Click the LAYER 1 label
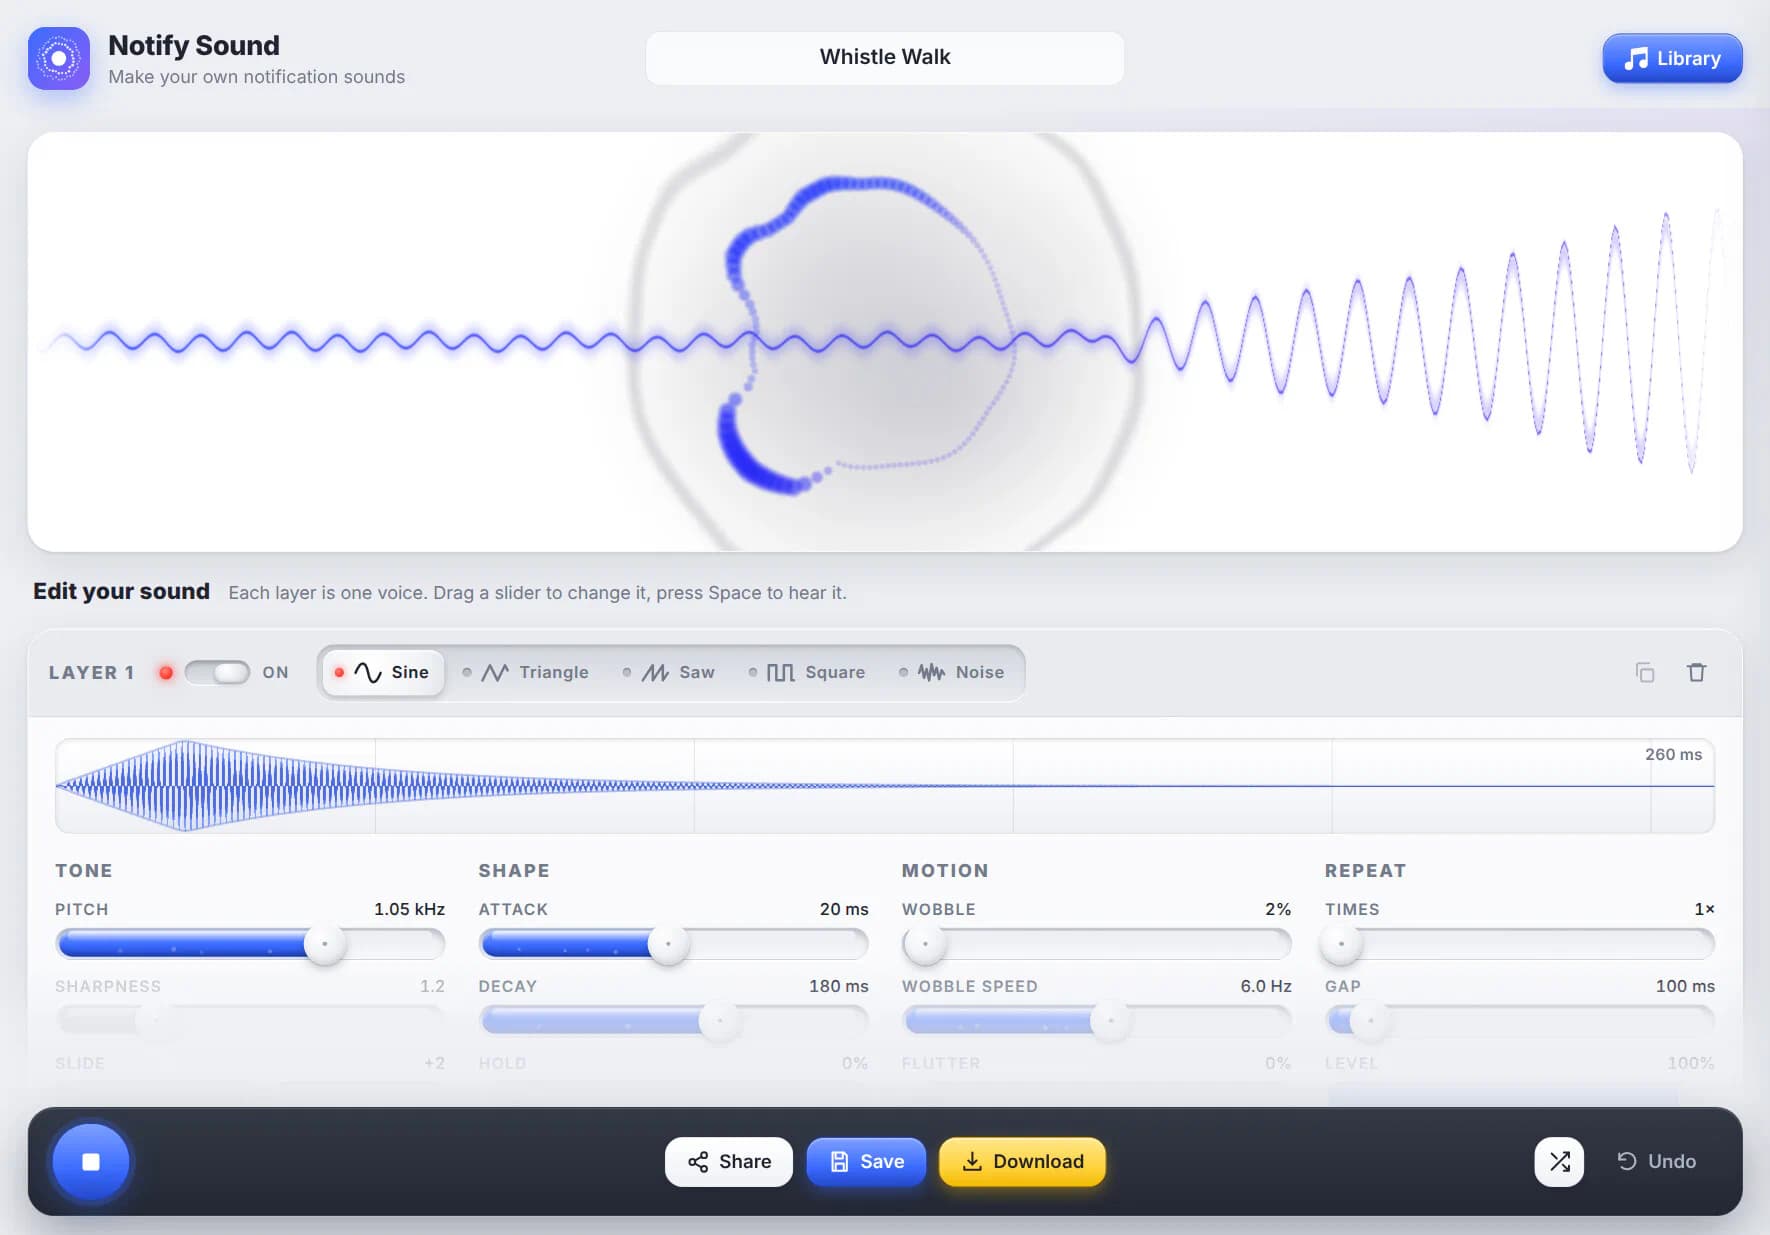The image size is (1770, 1235). coord(92,672)
